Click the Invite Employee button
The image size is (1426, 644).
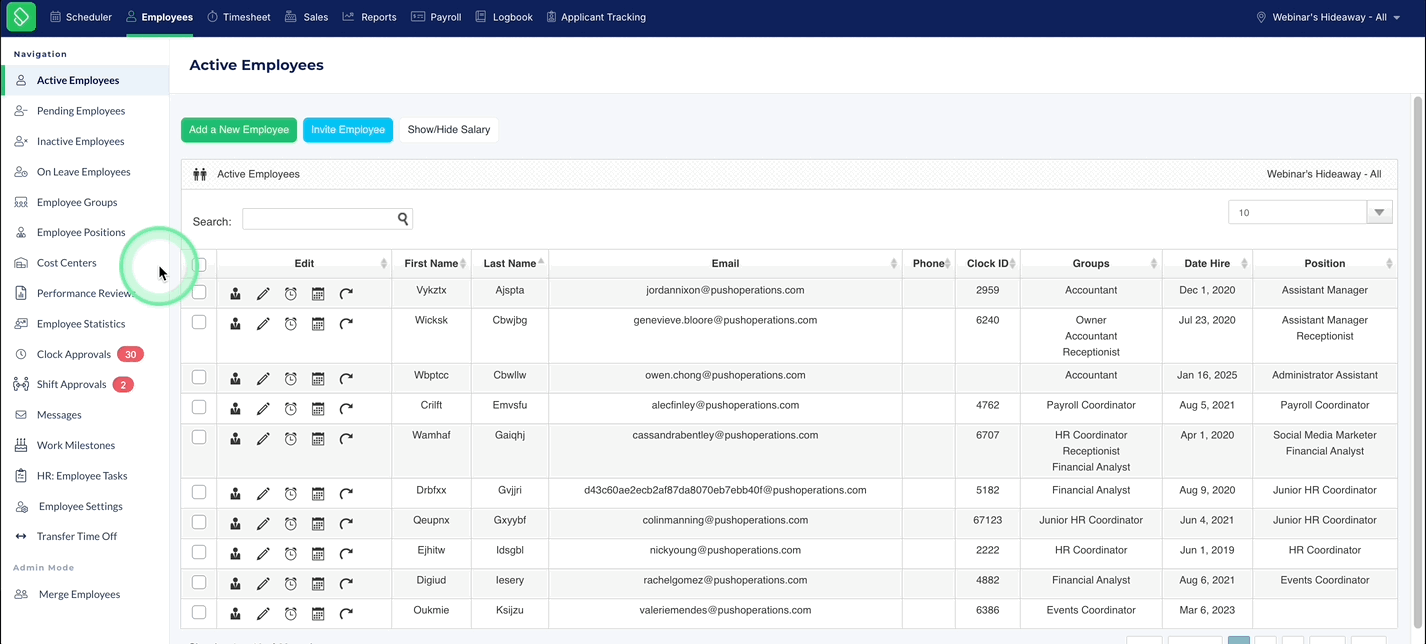[348, 130]
